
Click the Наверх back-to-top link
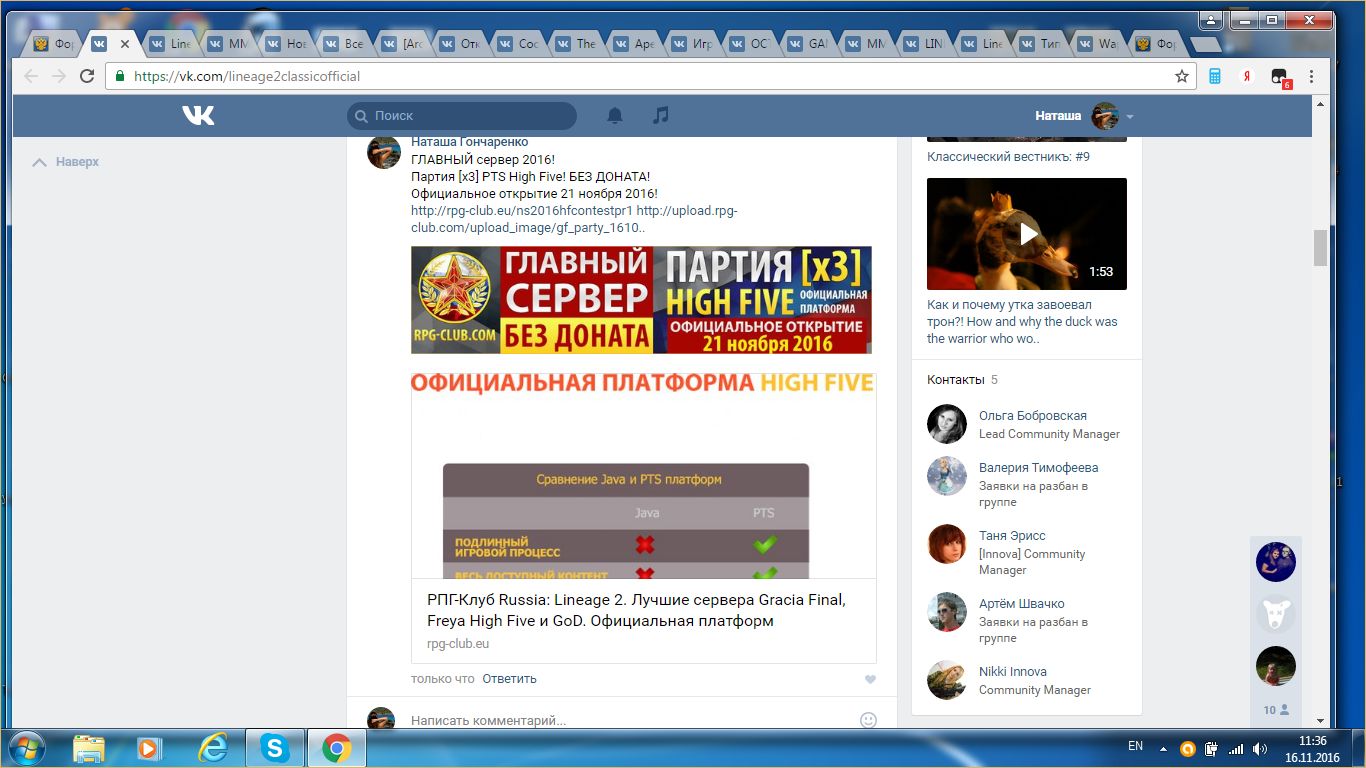point(66,162)
